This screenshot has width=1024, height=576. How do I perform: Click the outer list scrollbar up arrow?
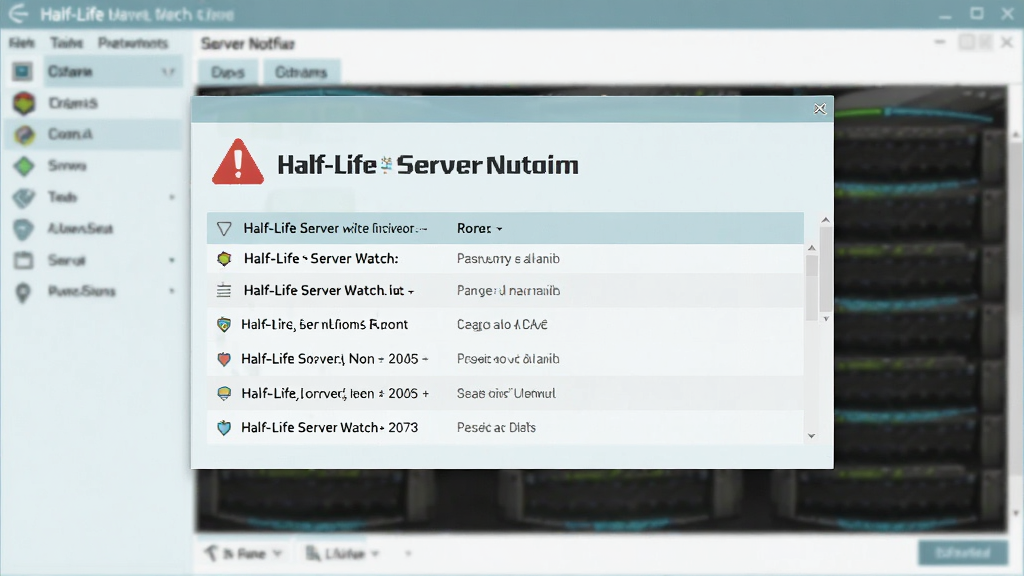(825, 220)
